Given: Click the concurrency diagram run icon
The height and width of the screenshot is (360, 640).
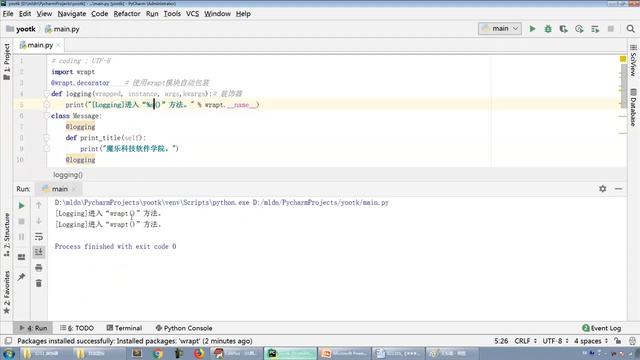Looking at the screenshot, I should (595, 29).
